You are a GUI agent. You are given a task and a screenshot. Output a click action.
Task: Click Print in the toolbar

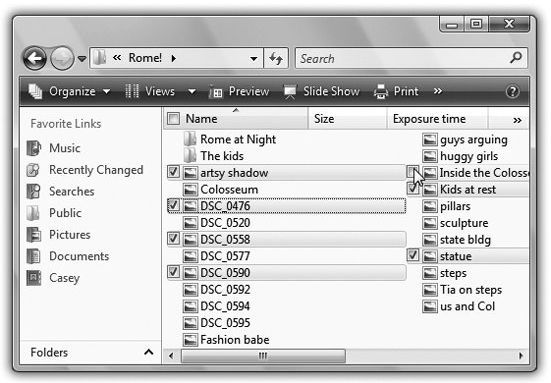[396, 92]
